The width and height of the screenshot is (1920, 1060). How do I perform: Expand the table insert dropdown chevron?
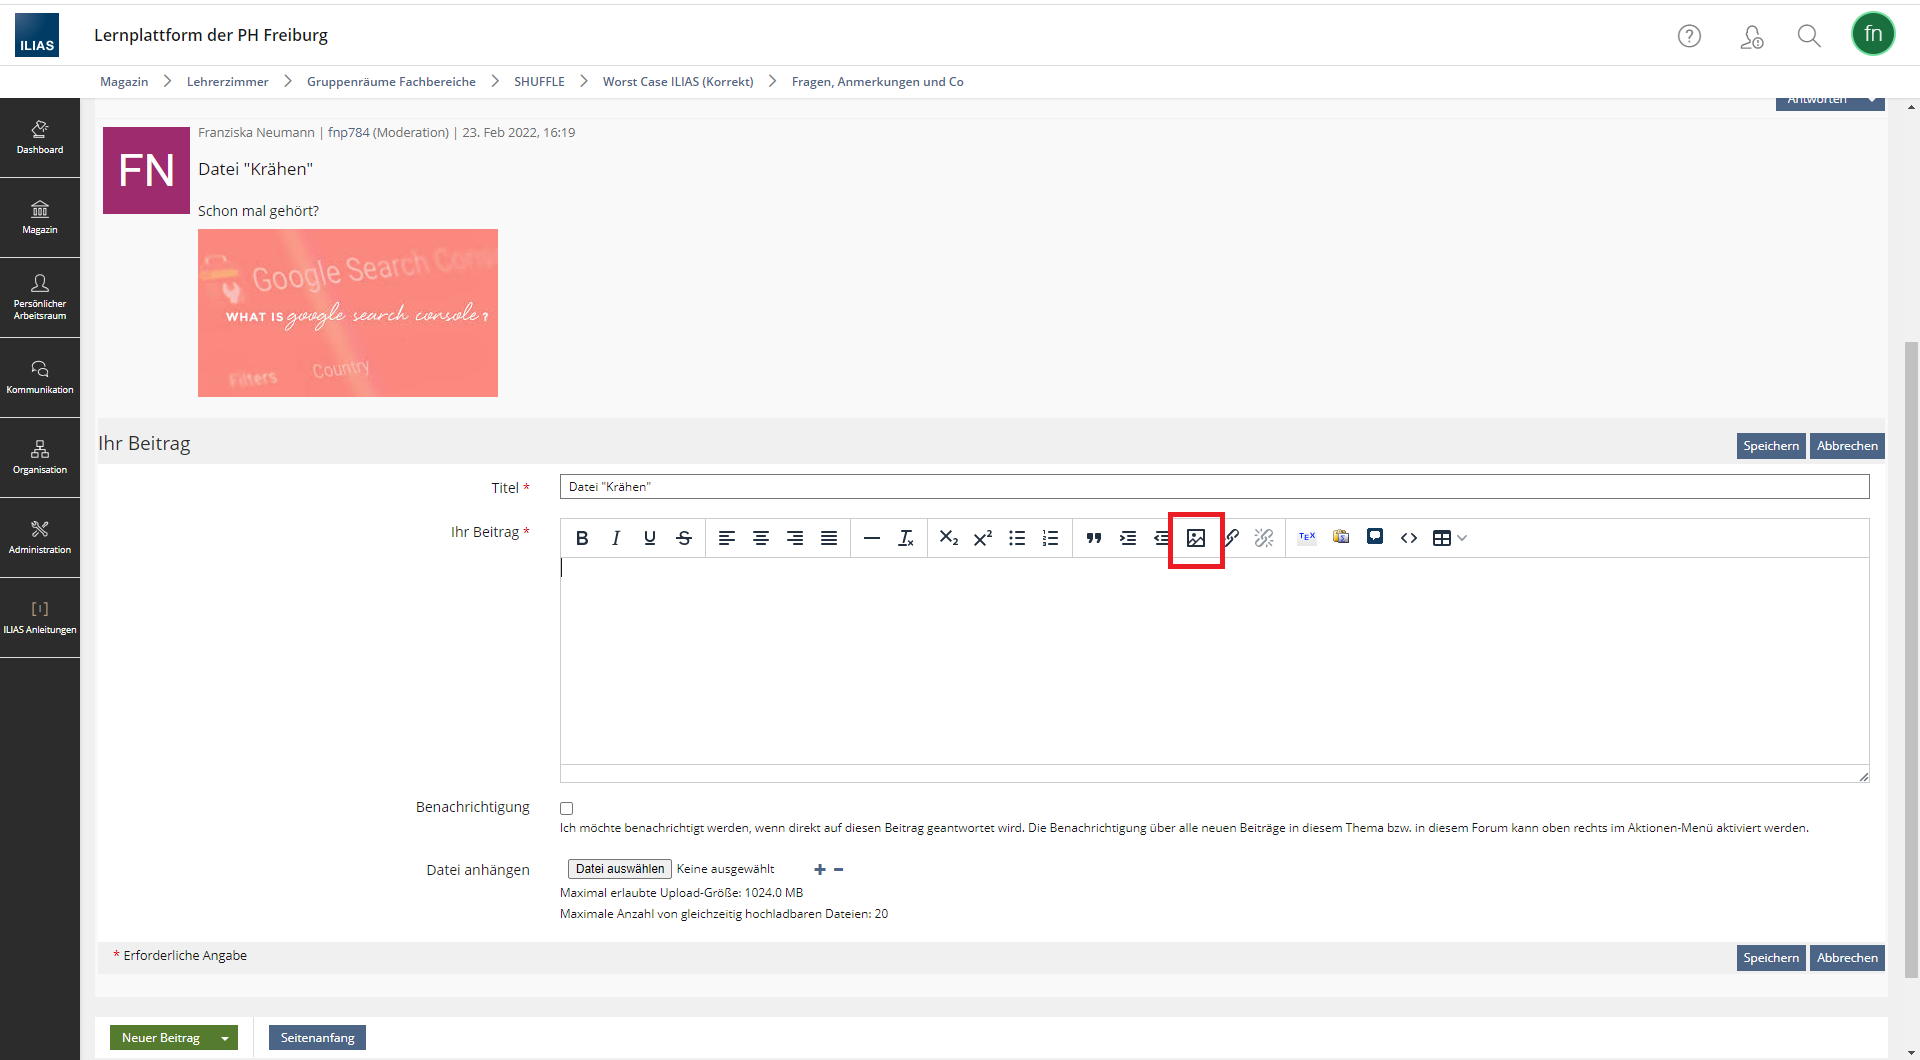pos(1463,538)
